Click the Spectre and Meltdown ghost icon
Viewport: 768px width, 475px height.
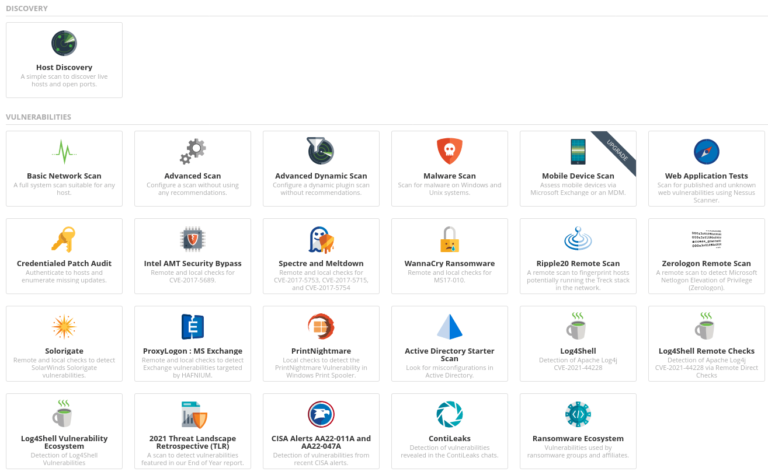[x=321, y=239]
